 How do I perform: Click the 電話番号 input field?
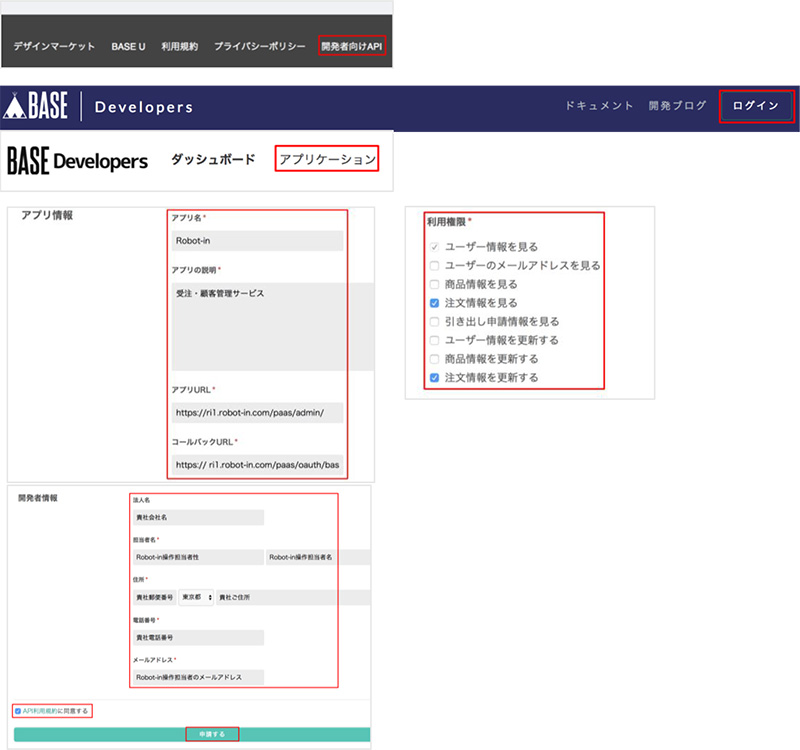(x=198, y=638)
